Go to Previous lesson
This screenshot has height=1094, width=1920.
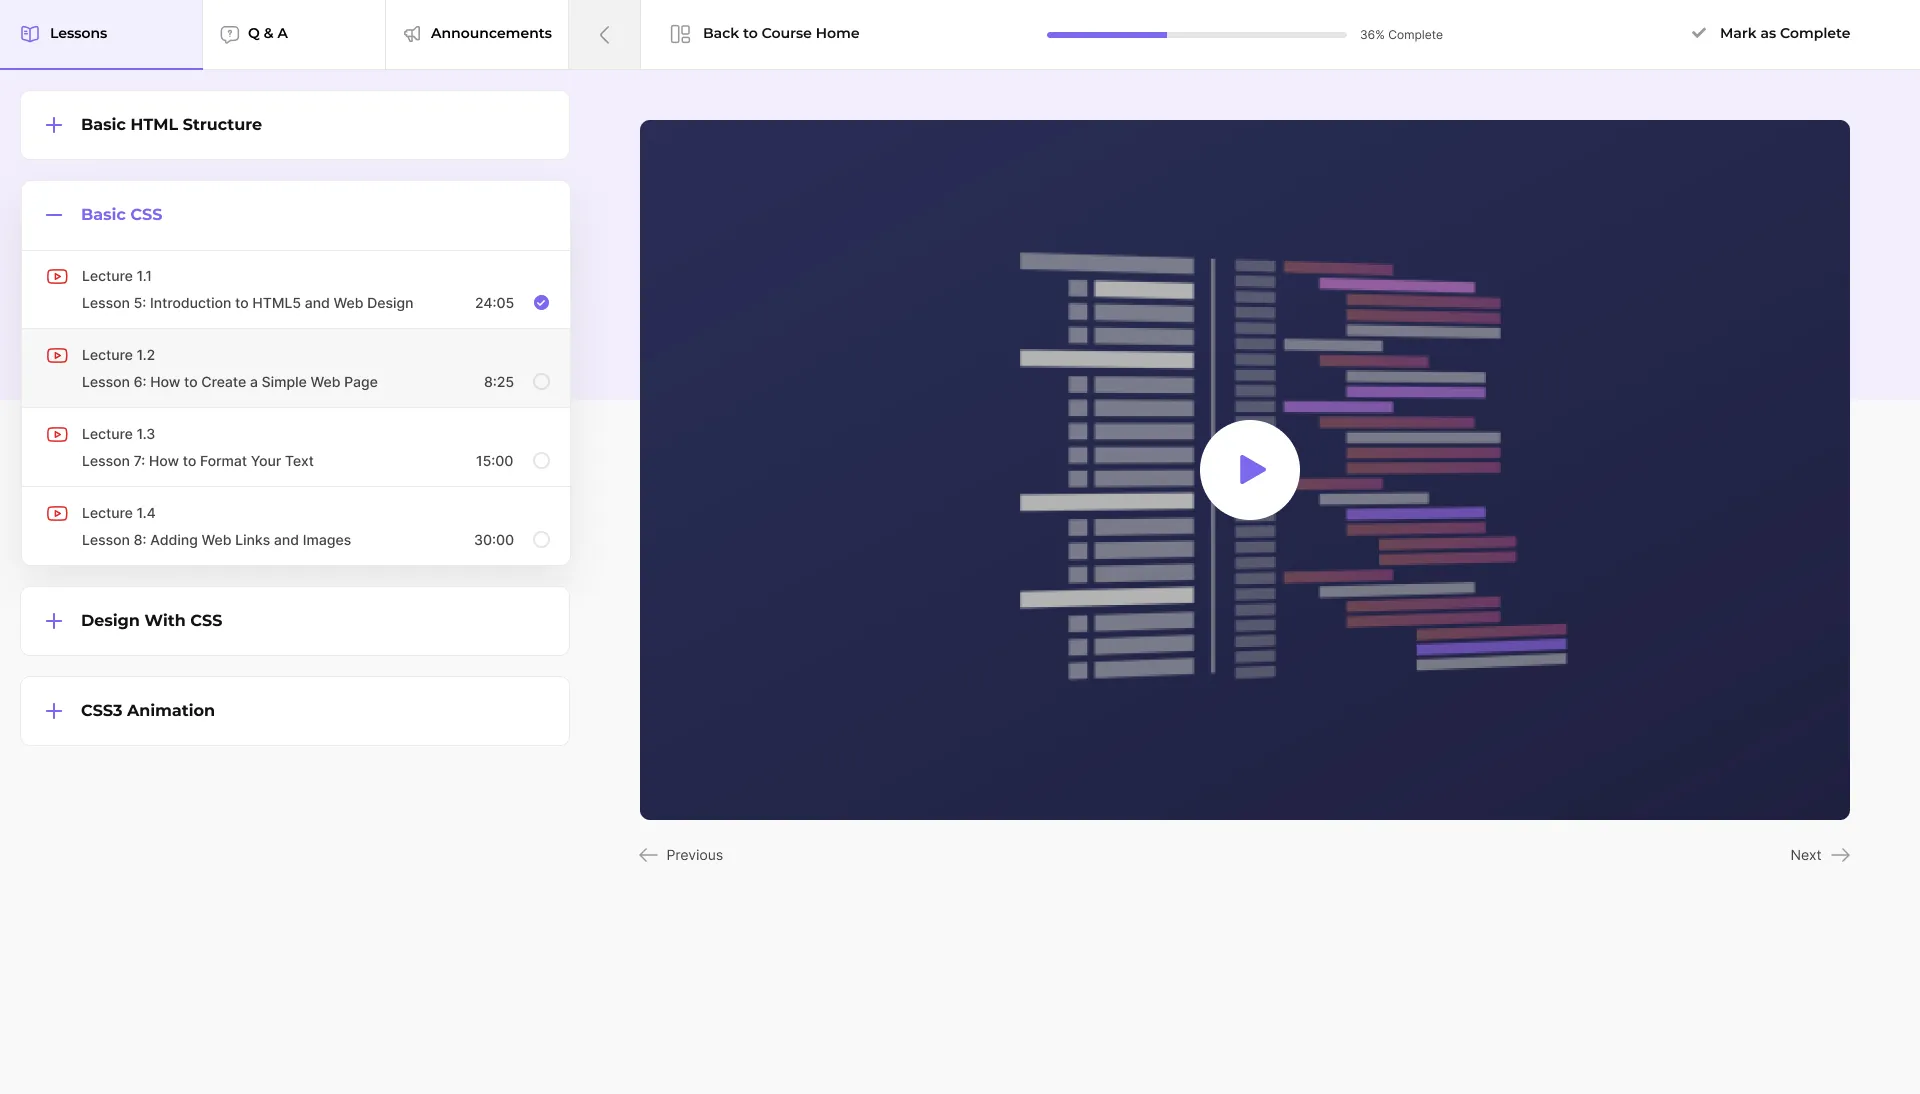[x=681, y=855]
